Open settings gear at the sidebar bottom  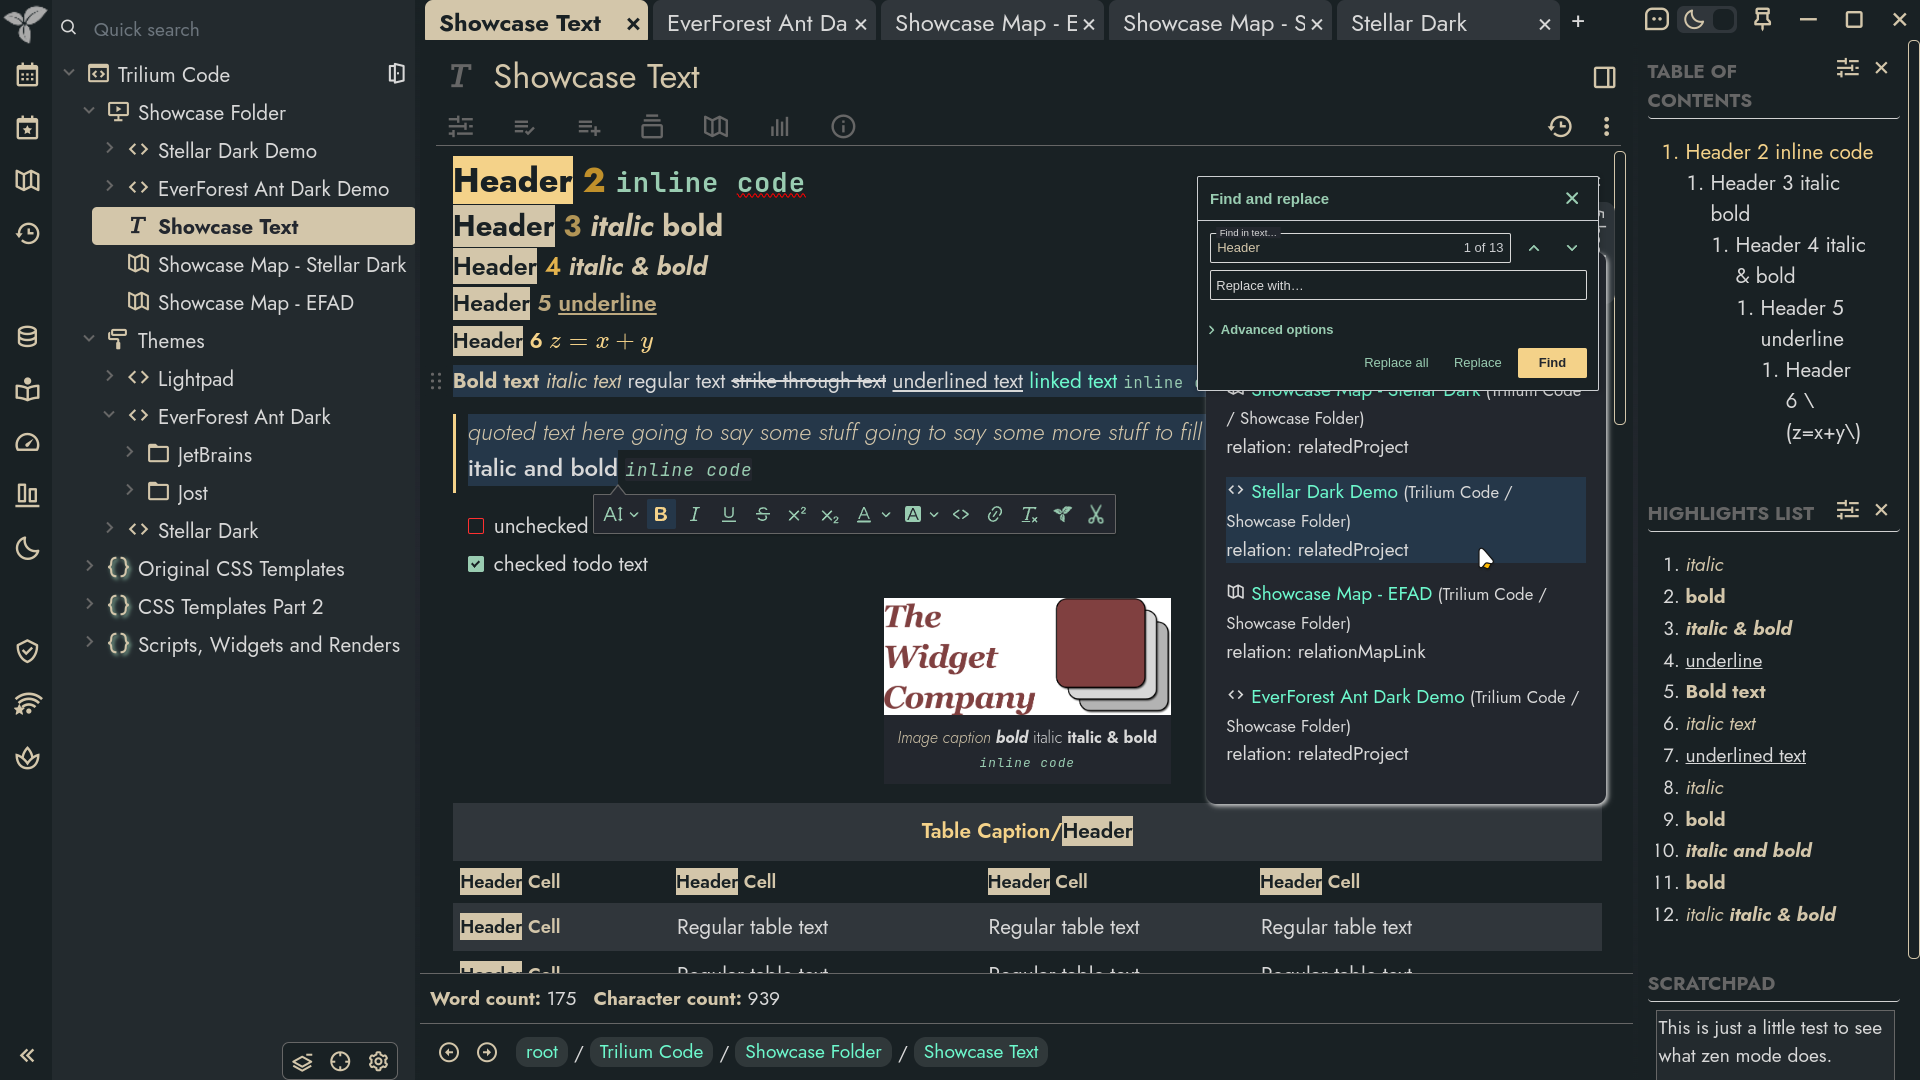coord(378,1061)
